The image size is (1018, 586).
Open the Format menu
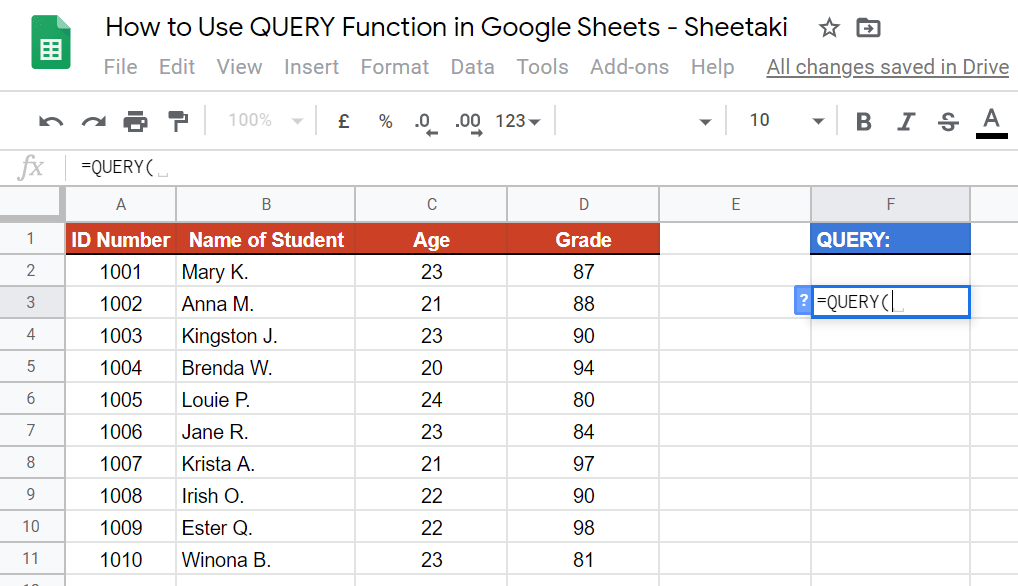(394, 67)
